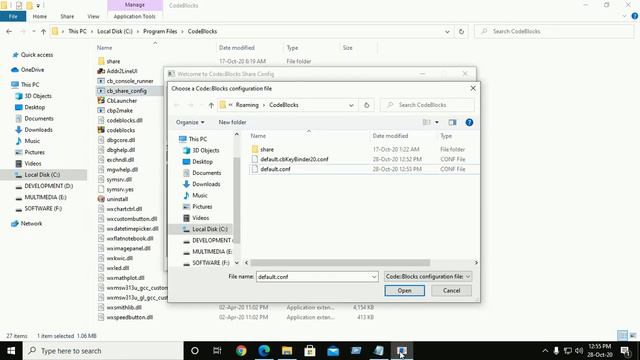This screenshot has height=360, width=640.
Task: Click Explorer up arrow button
Action: pos(43,31)
